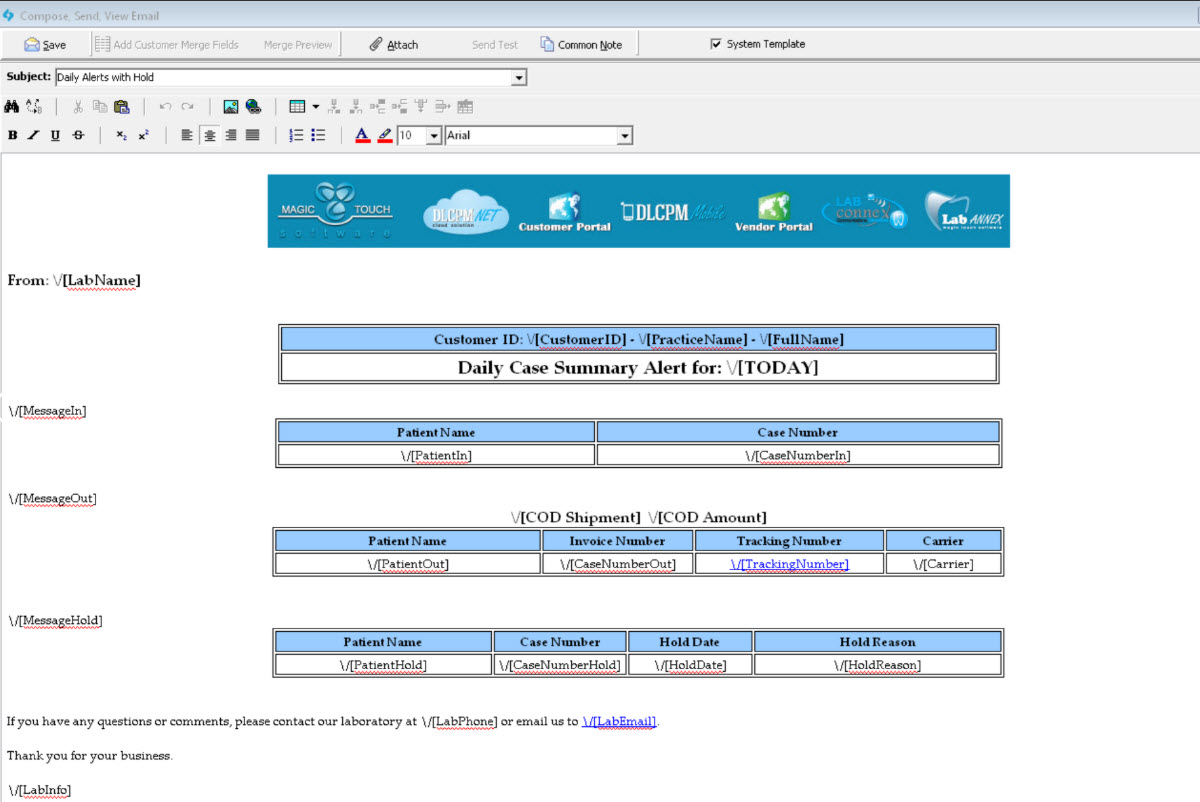
Task: Click the Paste clipboard icon
Action: coord(121,106)
